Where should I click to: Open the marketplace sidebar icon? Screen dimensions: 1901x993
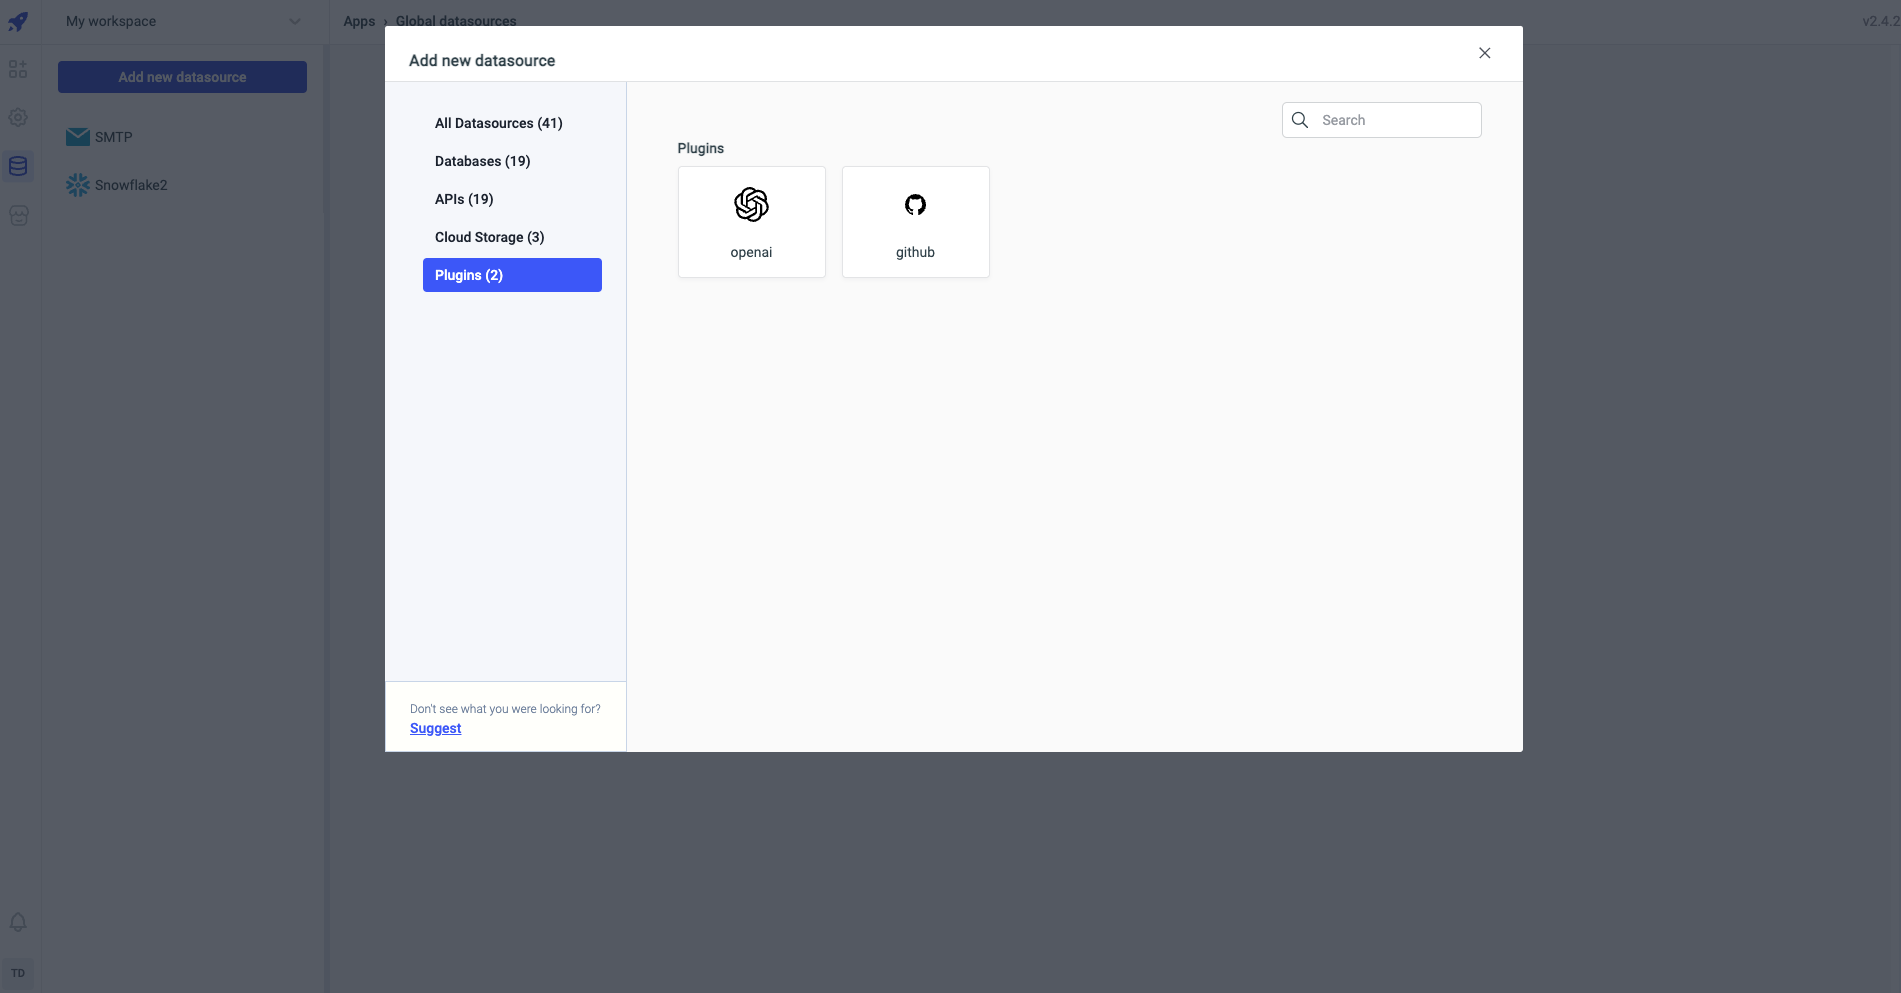18,215
